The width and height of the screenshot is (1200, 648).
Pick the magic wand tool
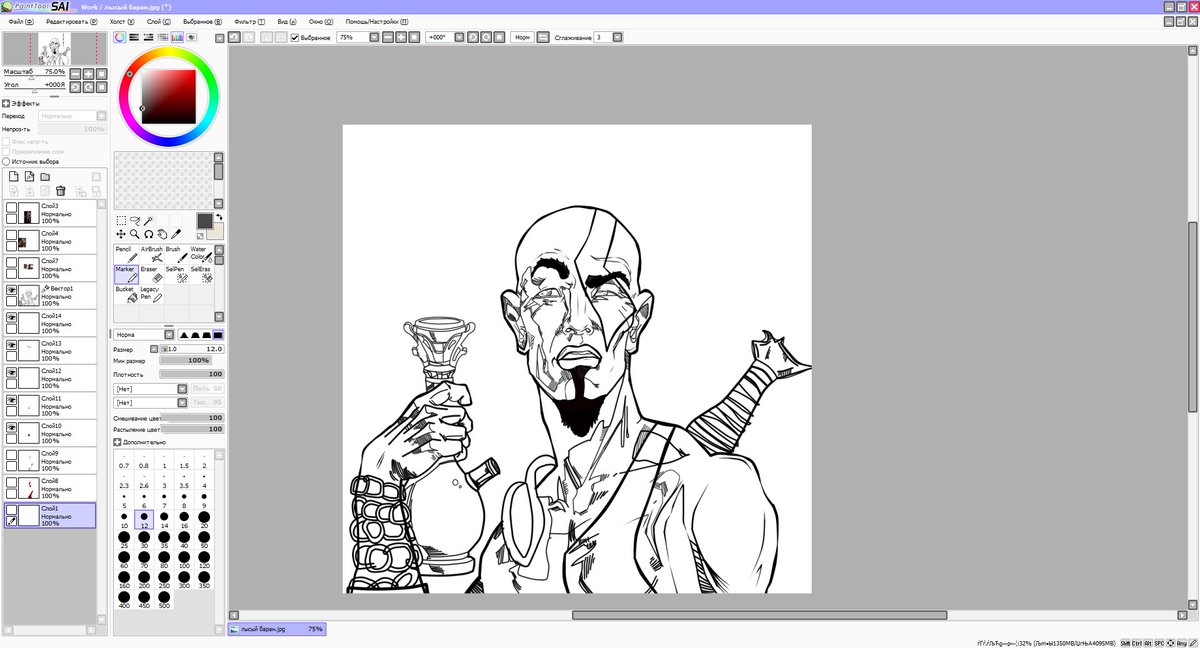pos(148,220)
